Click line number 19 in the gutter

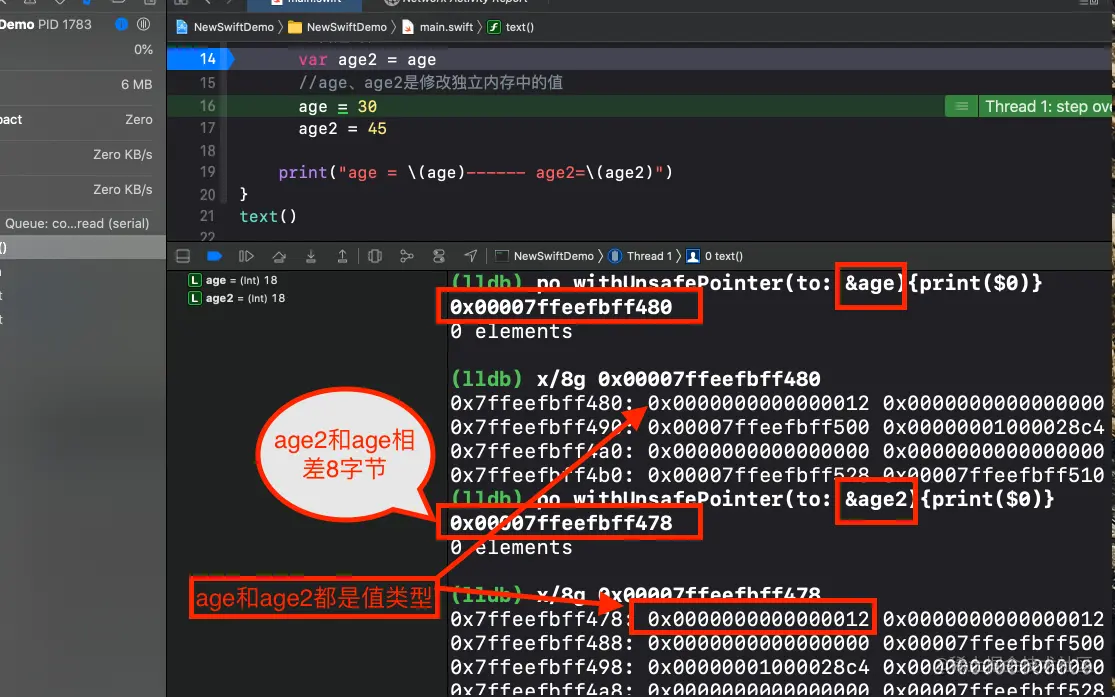click(208, 172)
